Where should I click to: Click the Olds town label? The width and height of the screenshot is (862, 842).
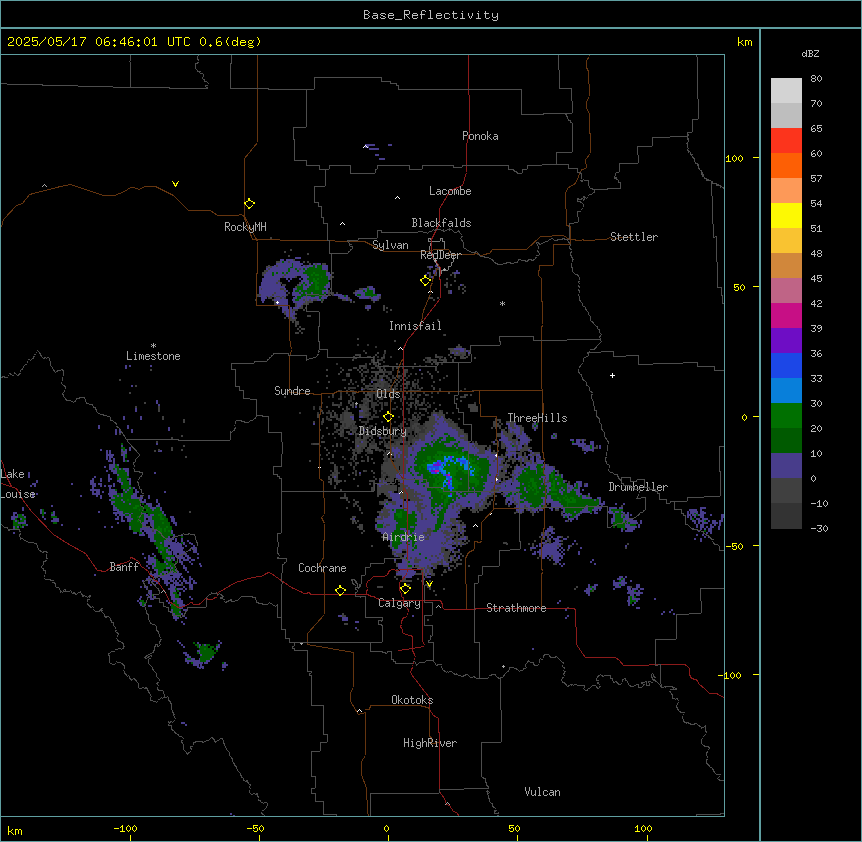[388, 394]
